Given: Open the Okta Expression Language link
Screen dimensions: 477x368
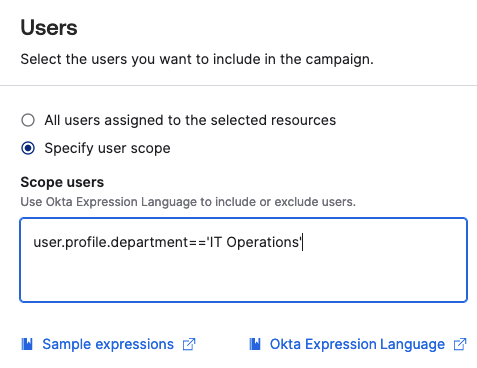Looking at the screenshot, I should point(357,344).
